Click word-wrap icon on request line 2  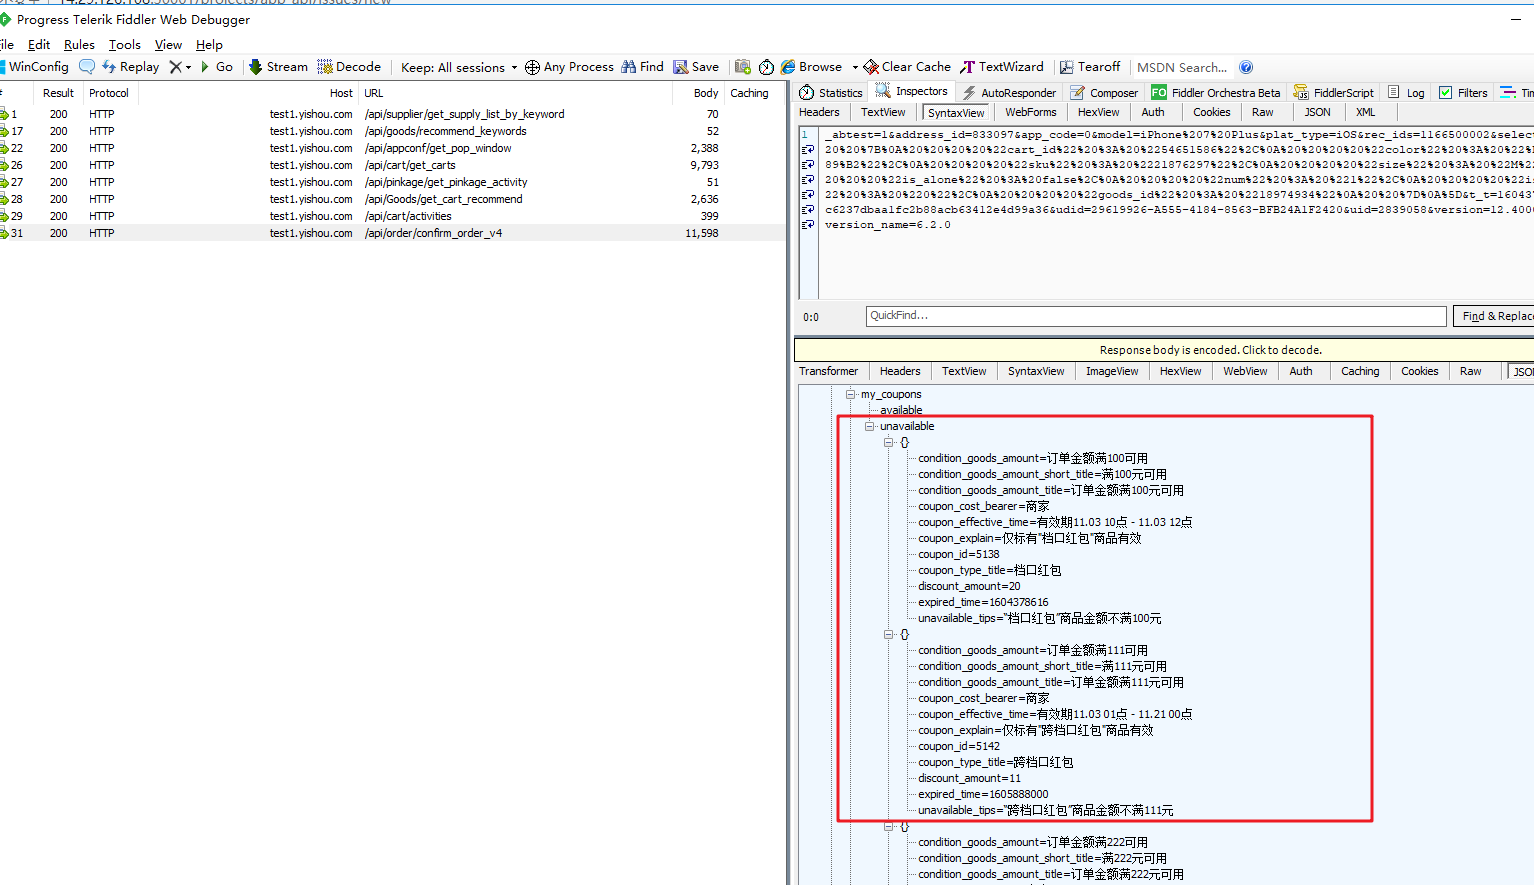(808, 150)
